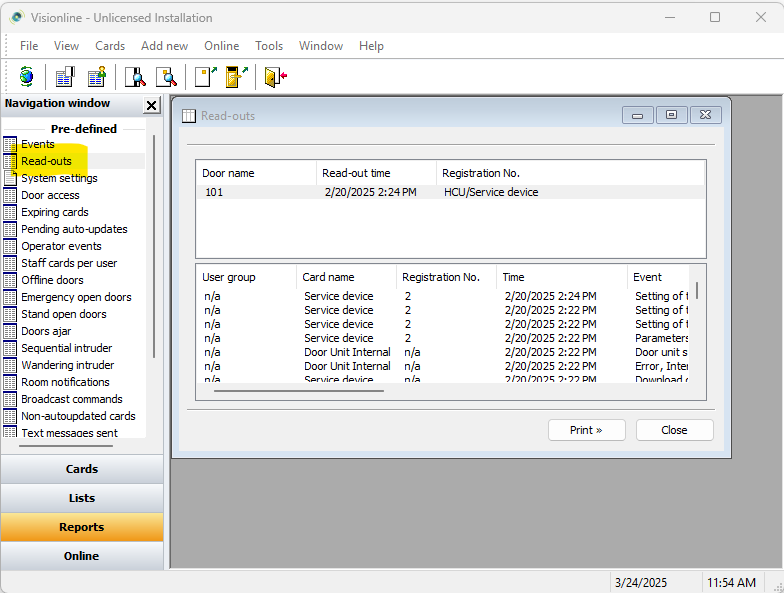Viewport: 784px width, 593px height.
Task: Click the icon beside Room notifications
Action: click(10, 382)
